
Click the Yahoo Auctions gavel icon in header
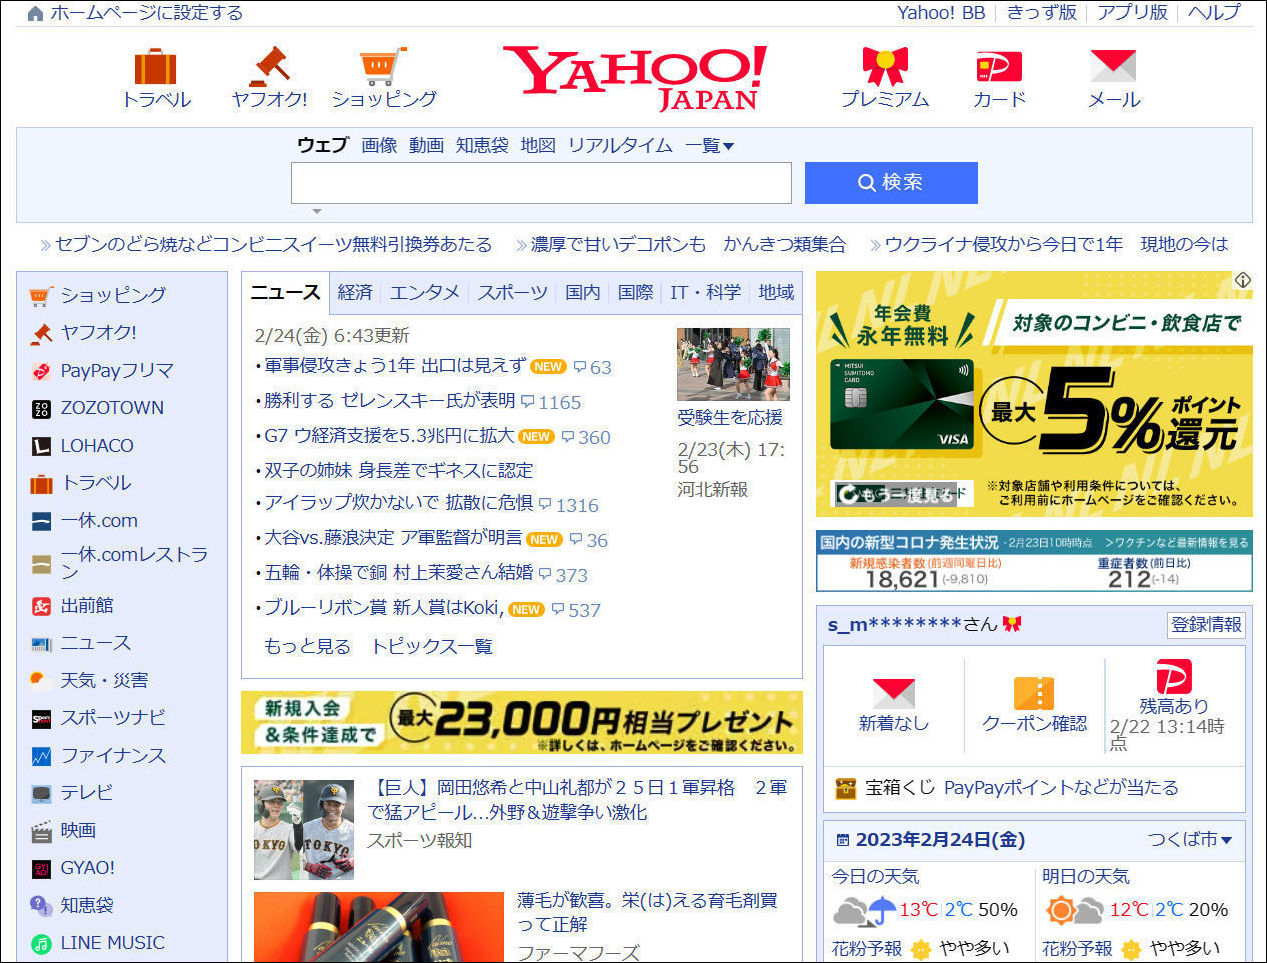(269, 67)
